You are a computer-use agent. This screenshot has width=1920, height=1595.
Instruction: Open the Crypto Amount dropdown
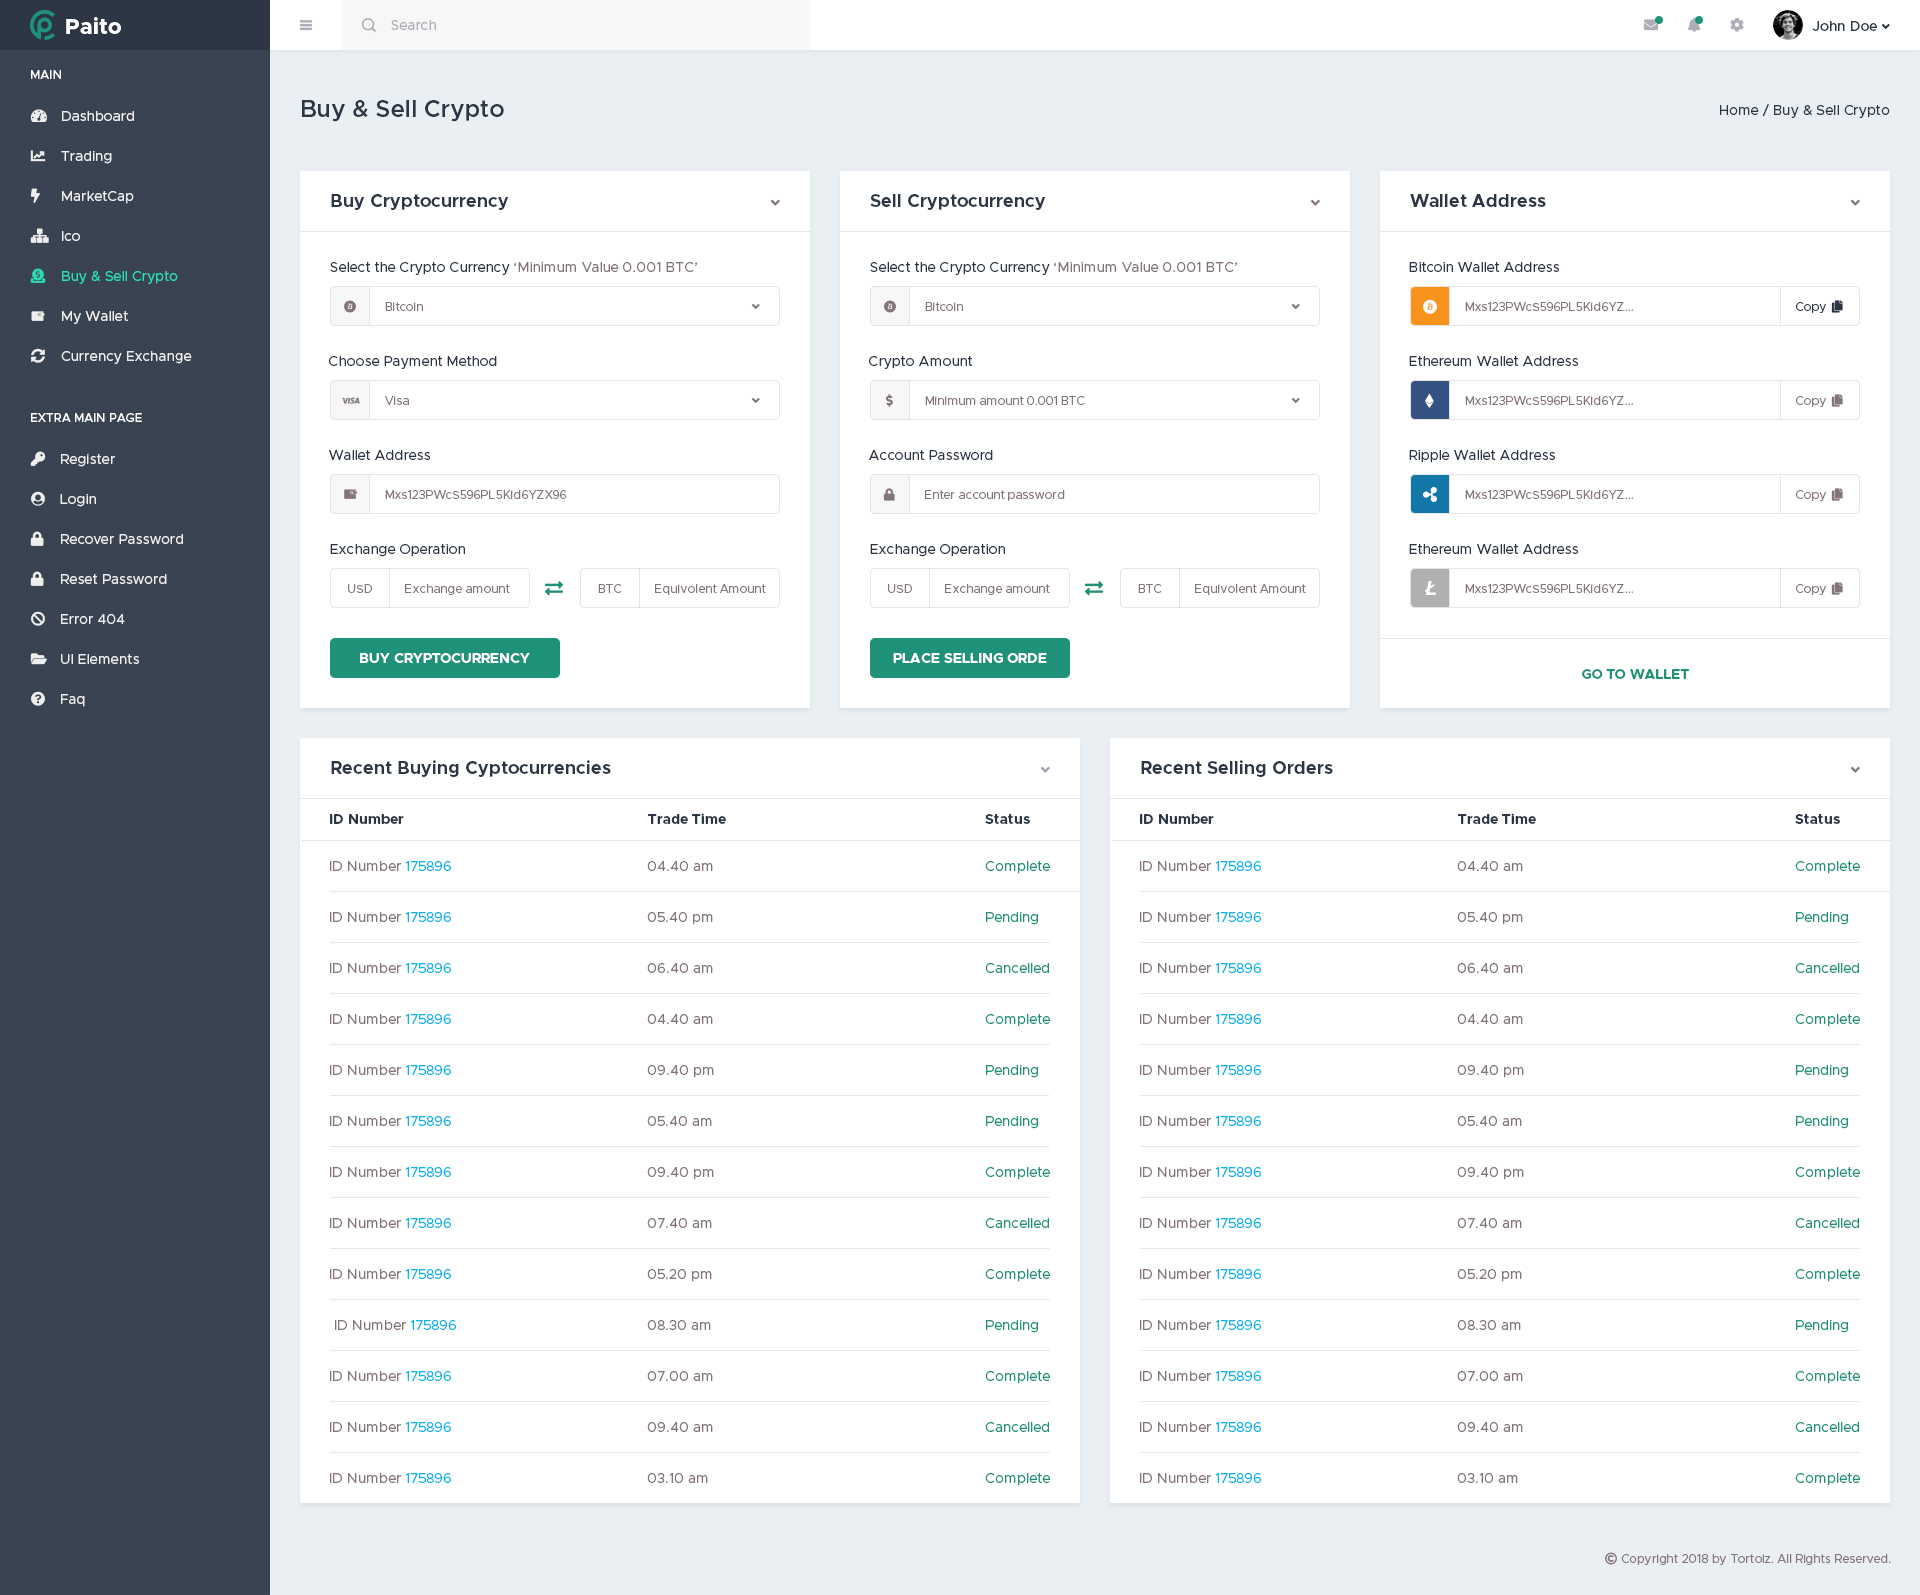[1113, 400]
